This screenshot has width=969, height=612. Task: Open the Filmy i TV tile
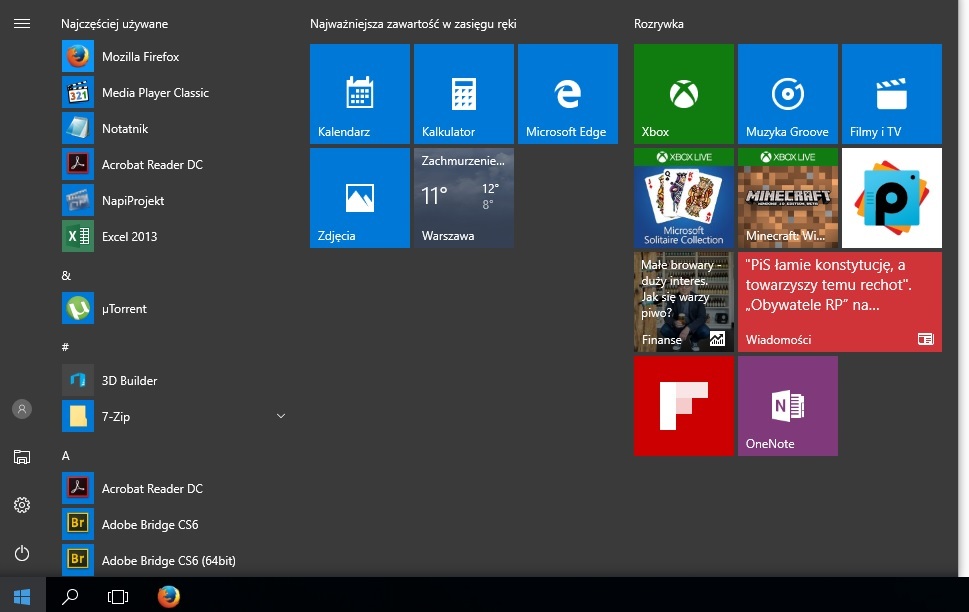click(x=892, y=94)
